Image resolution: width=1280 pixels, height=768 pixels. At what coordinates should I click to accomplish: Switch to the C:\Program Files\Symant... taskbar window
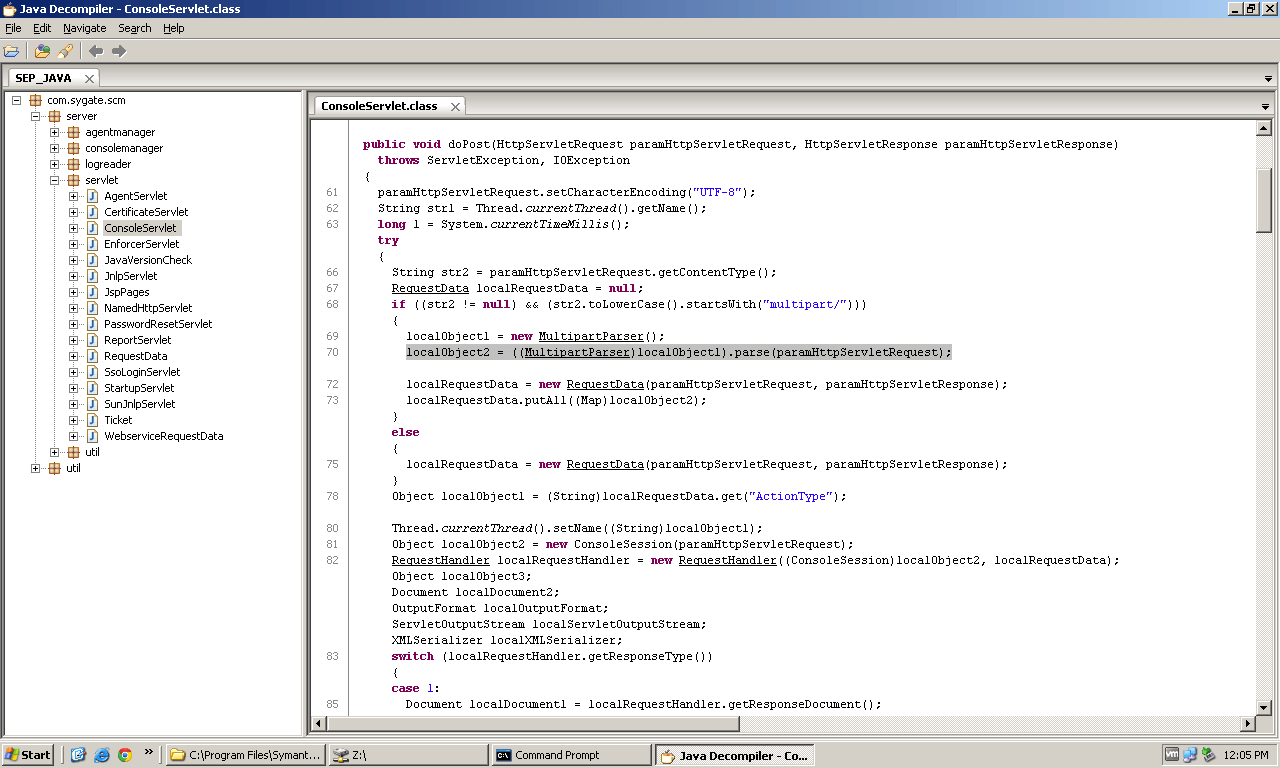click(x=246, y=755)
